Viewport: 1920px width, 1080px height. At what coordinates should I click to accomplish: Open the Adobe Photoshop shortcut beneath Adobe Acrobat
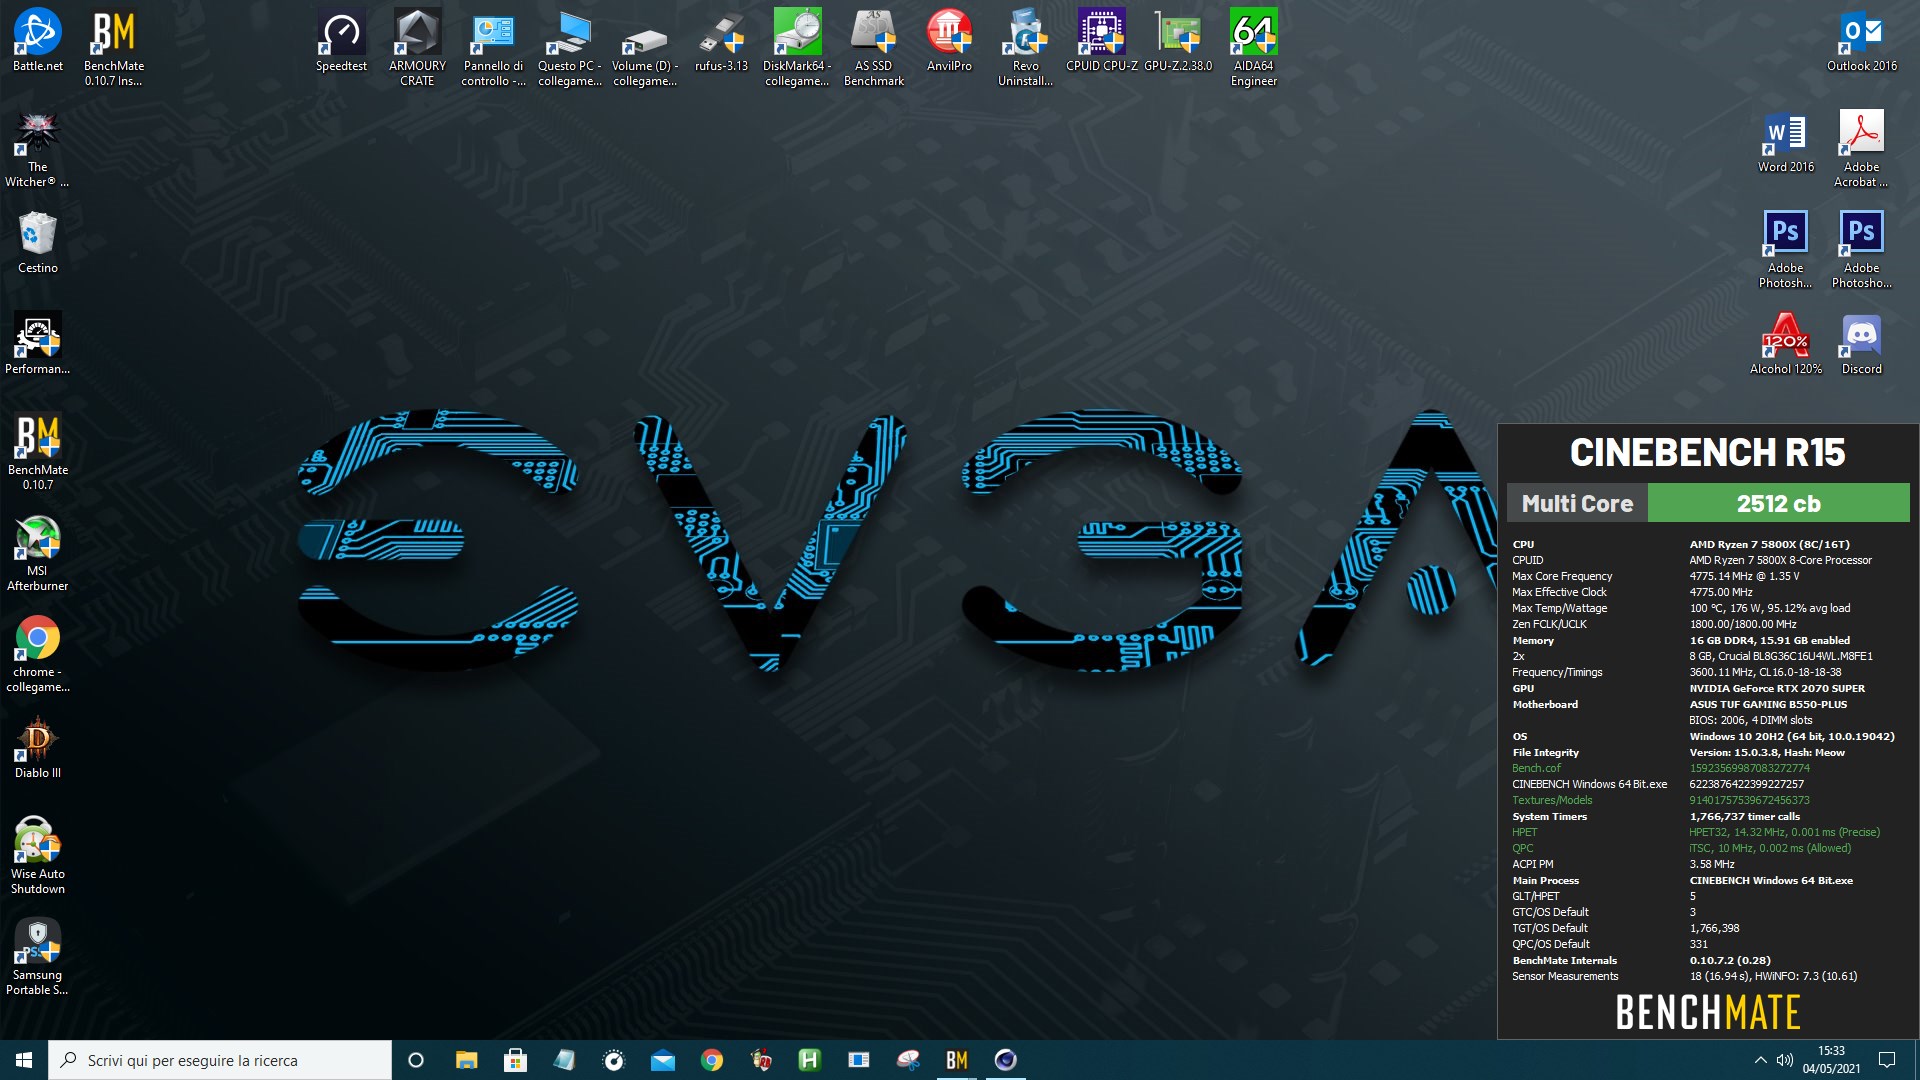coord(1862,249)
